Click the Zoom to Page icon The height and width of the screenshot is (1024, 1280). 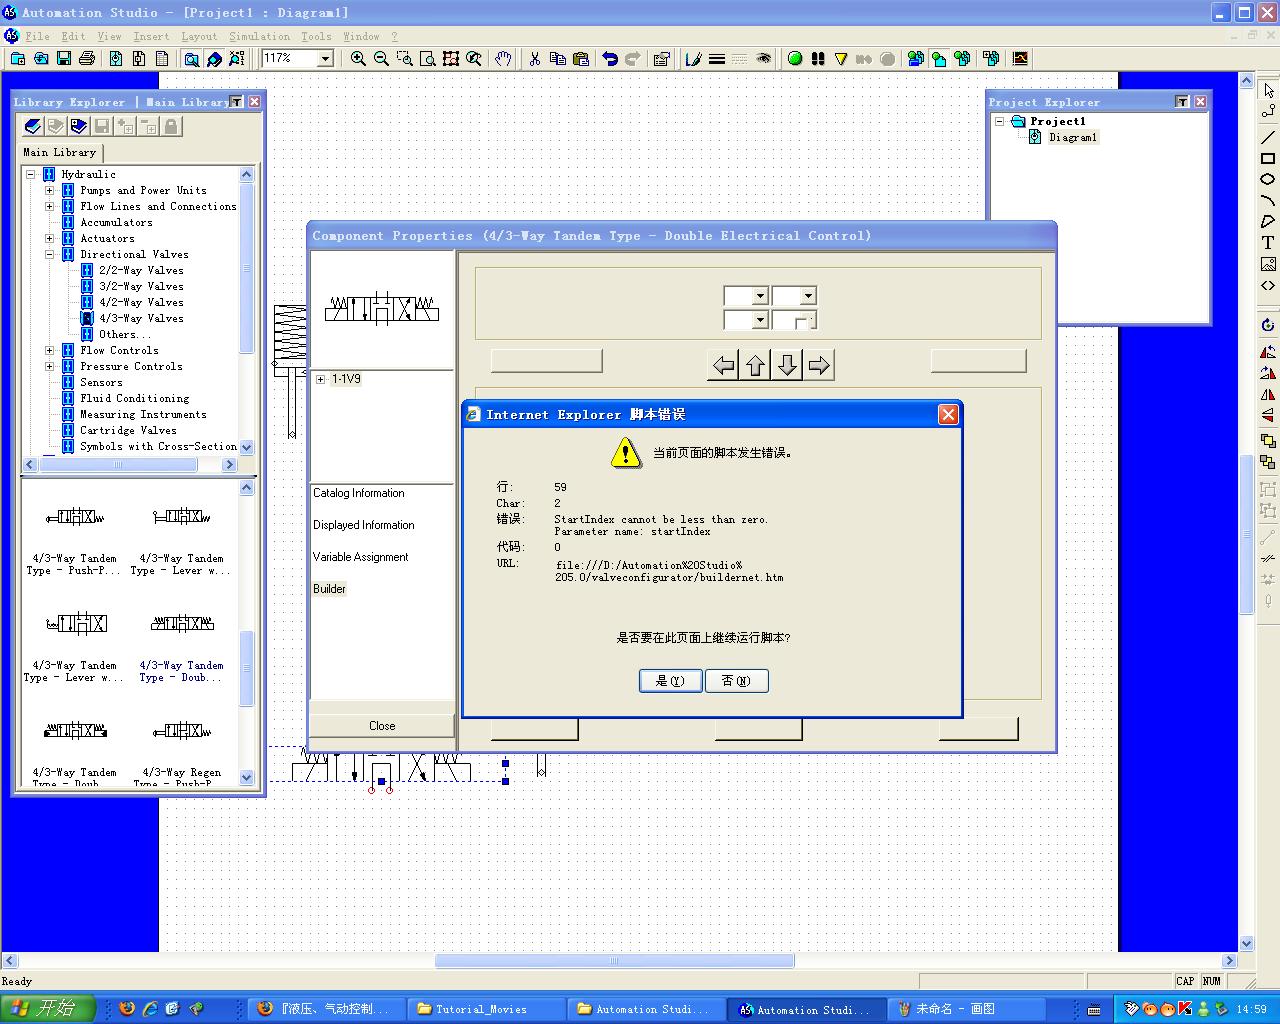pos(428,59)
